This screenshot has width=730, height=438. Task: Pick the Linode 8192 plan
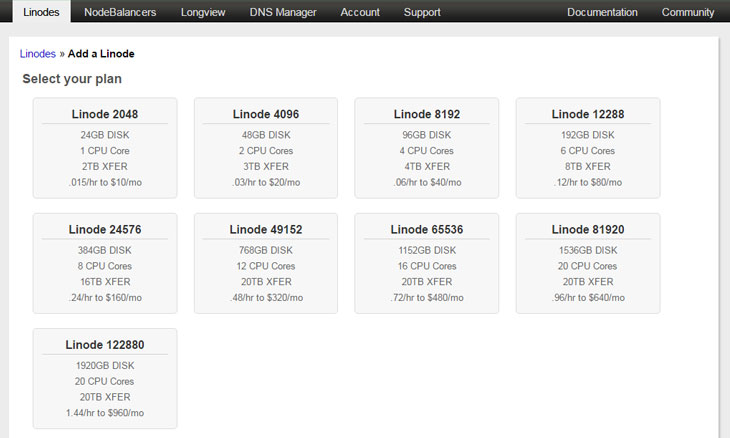426,148
